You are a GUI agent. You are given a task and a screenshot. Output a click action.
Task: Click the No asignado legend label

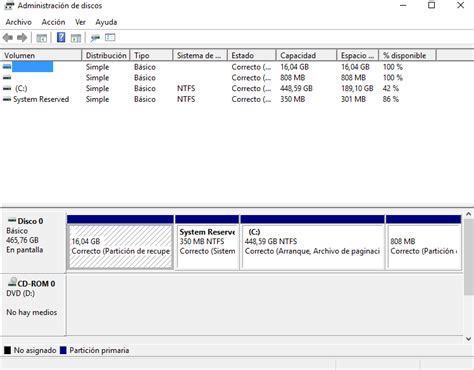coord(35,350)
